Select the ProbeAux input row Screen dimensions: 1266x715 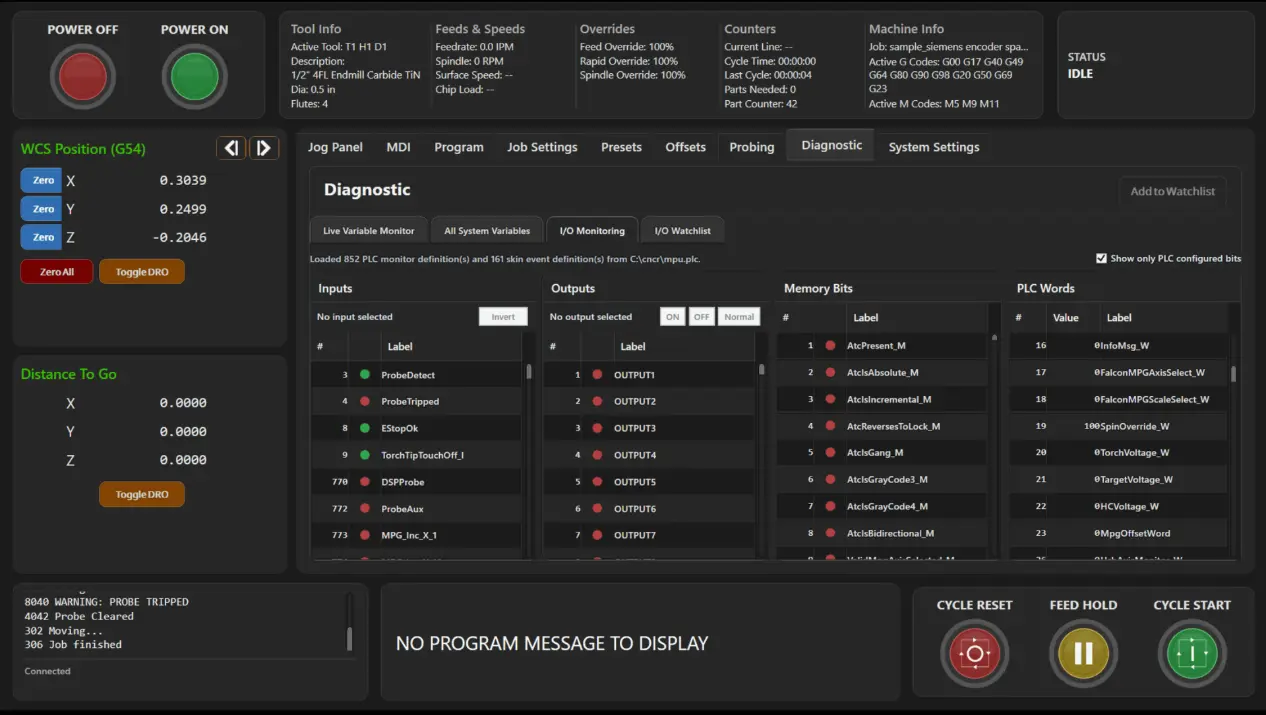coord(416,509)
